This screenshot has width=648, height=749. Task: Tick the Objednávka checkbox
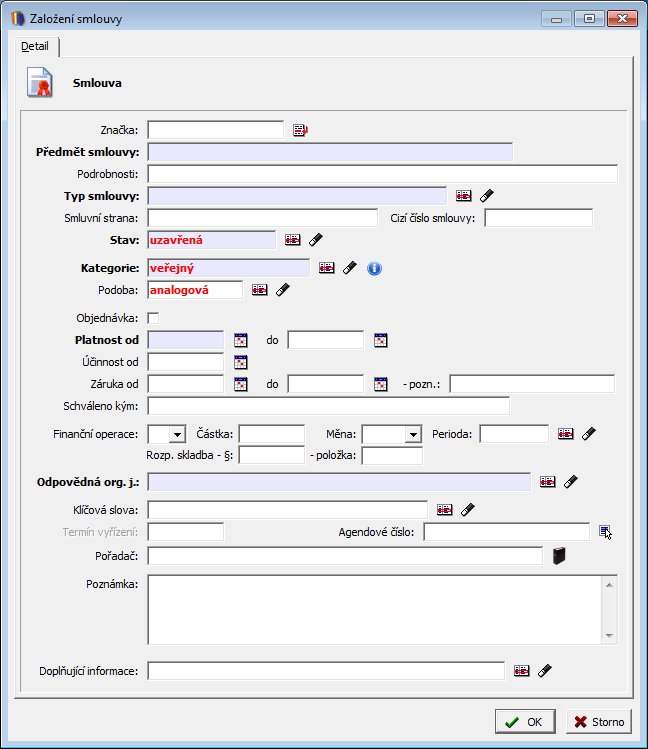(153, 318)
